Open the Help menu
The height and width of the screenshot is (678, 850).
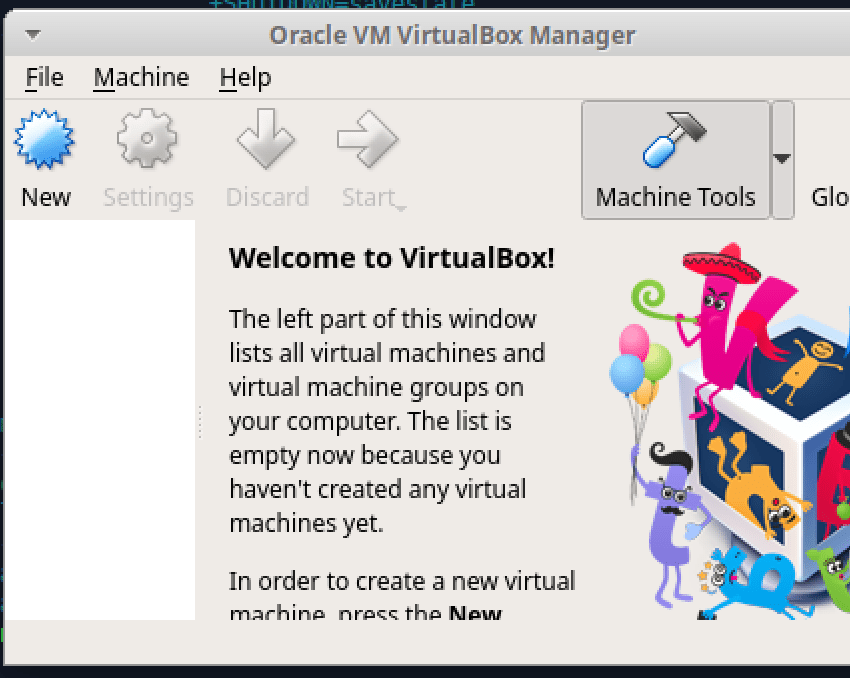(x=245, y=77)
